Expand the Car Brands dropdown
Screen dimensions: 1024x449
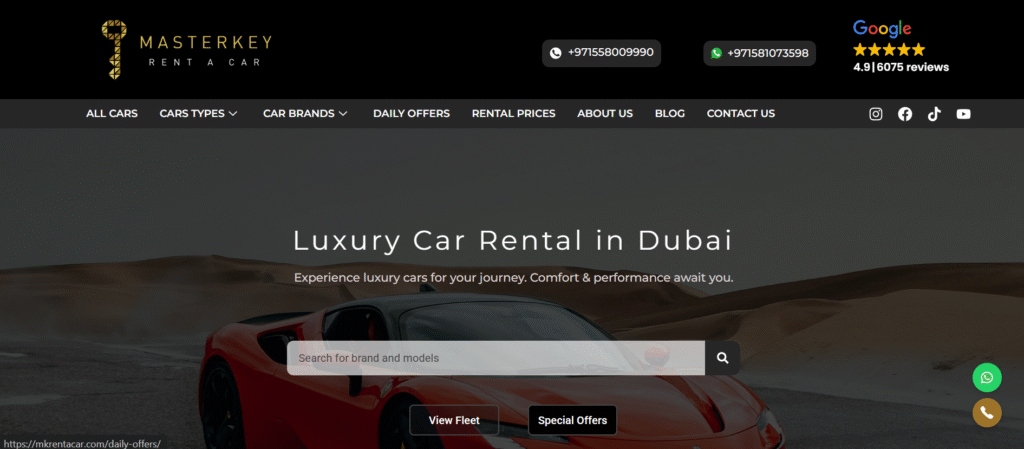(305, 114)
